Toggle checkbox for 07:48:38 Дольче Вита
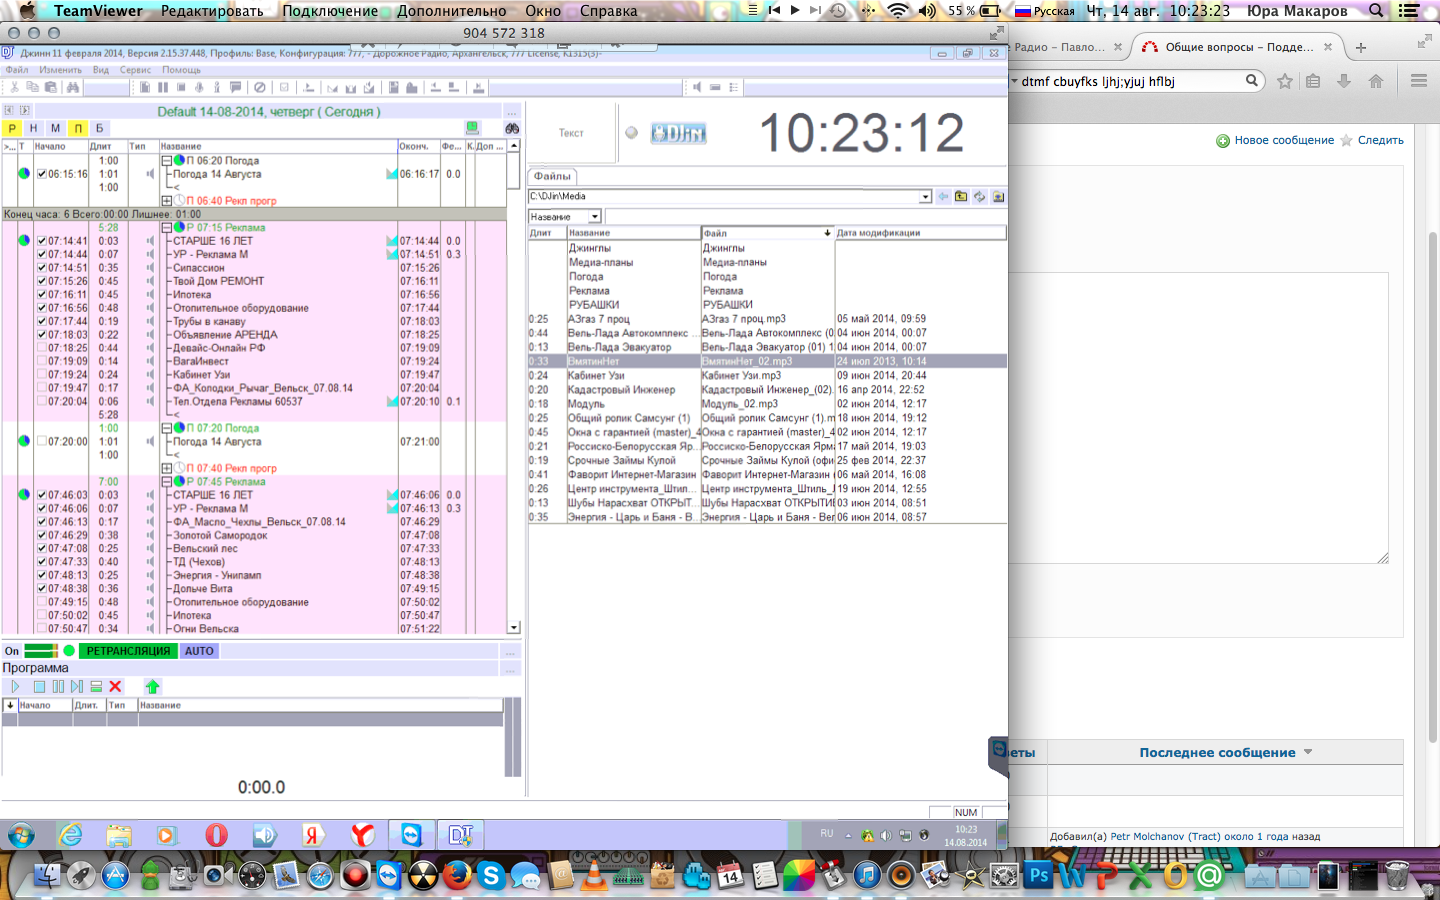Image resolution: width=1440 pixels, height=900 pixels. pos(42,589)
